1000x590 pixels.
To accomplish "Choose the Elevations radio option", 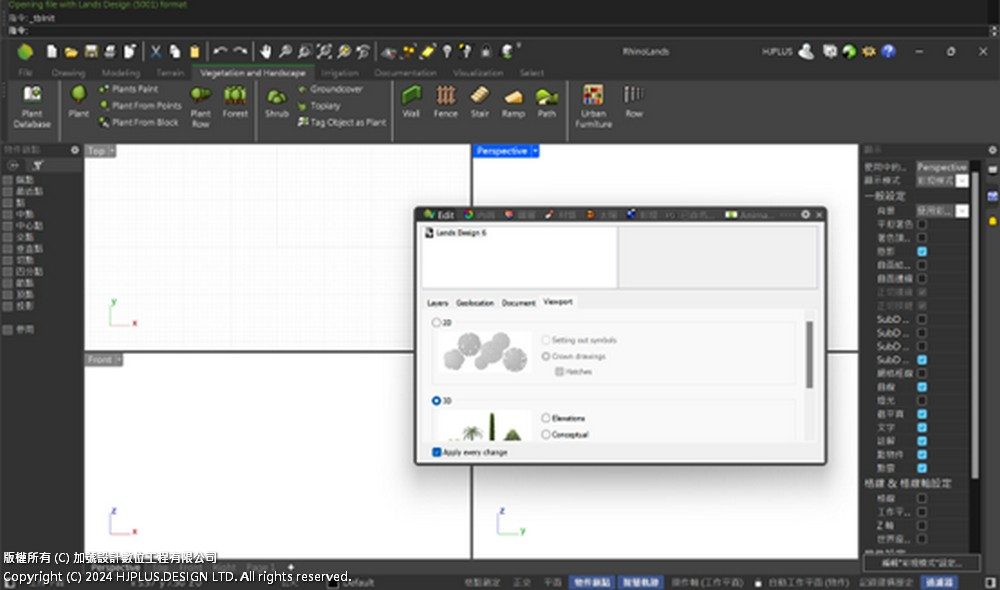I will tap(546, 418).
